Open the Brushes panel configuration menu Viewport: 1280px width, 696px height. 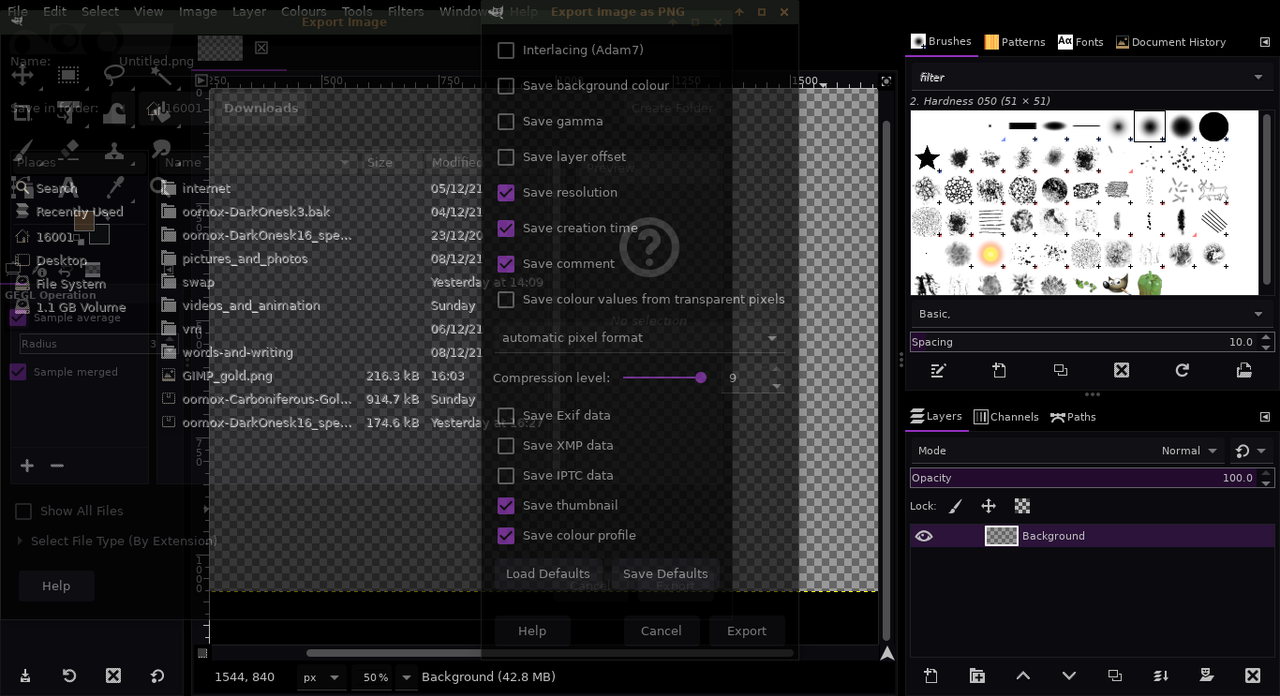(x=1264, y=42)
